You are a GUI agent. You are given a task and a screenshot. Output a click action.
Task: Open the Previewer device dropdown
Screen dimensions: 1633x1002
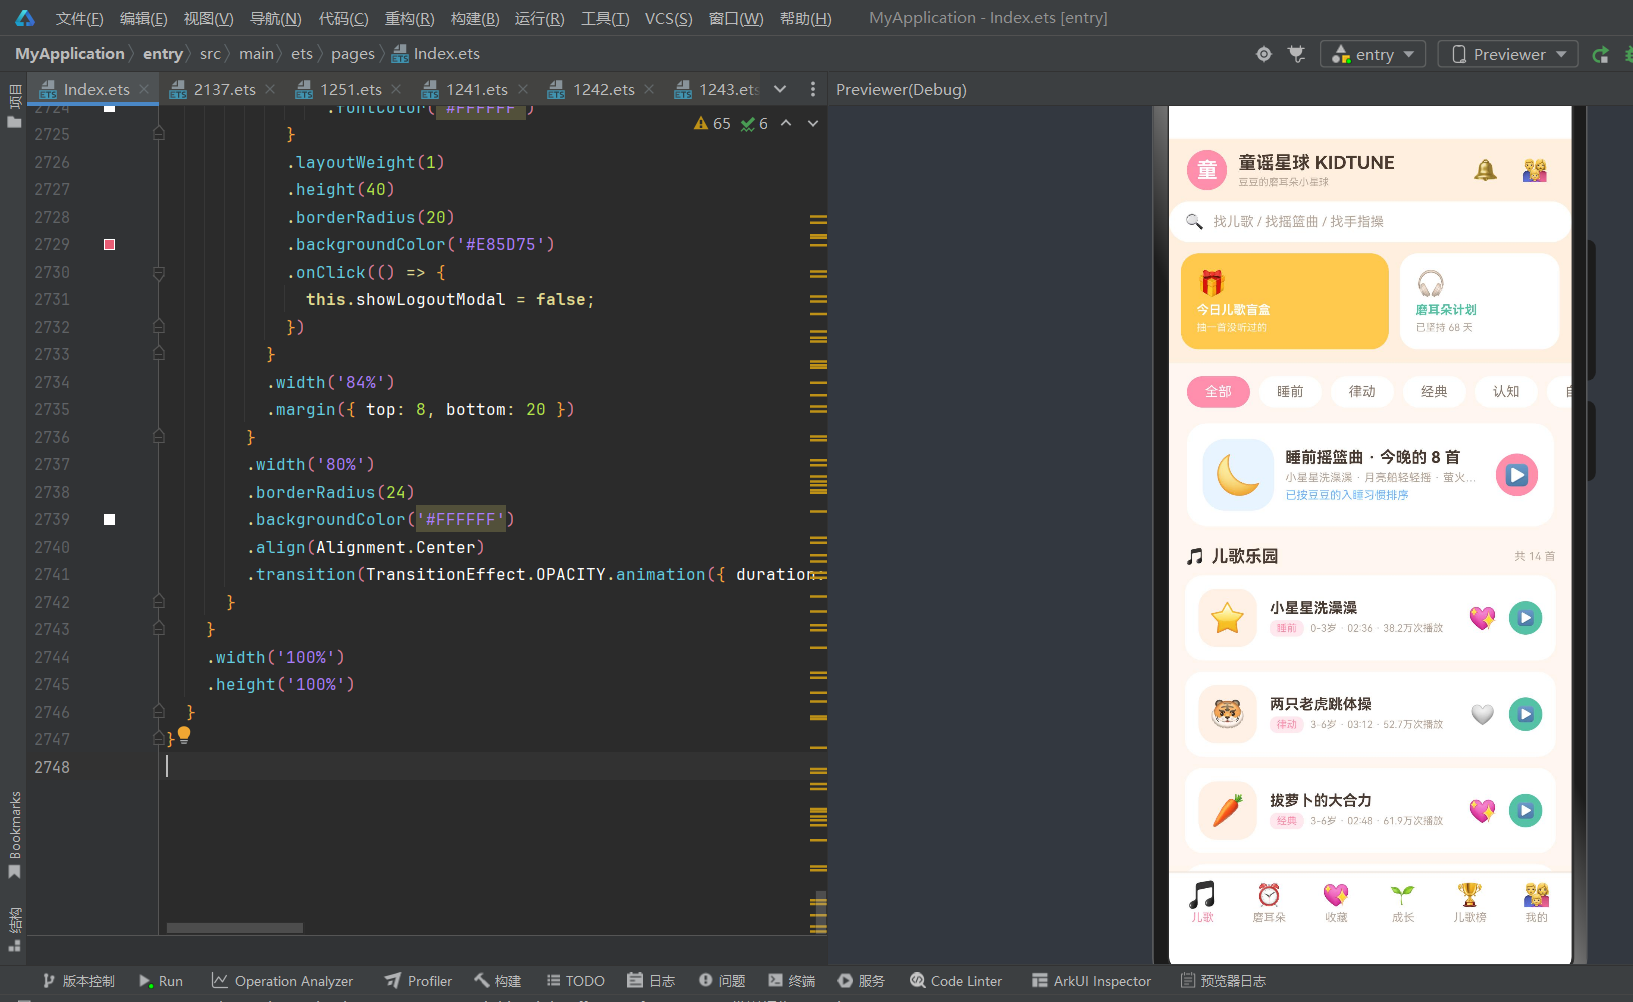[1508, 54]
